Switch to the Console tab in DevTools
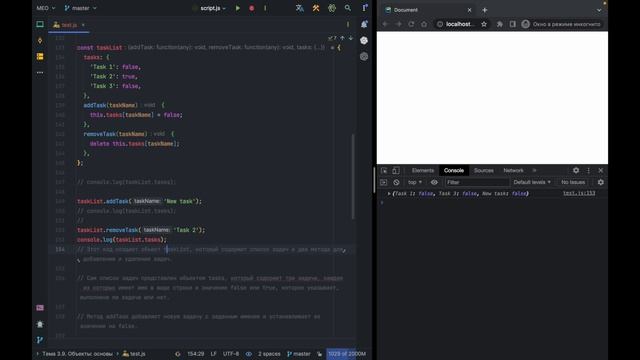Screen dimensions: 640x360 454,170
